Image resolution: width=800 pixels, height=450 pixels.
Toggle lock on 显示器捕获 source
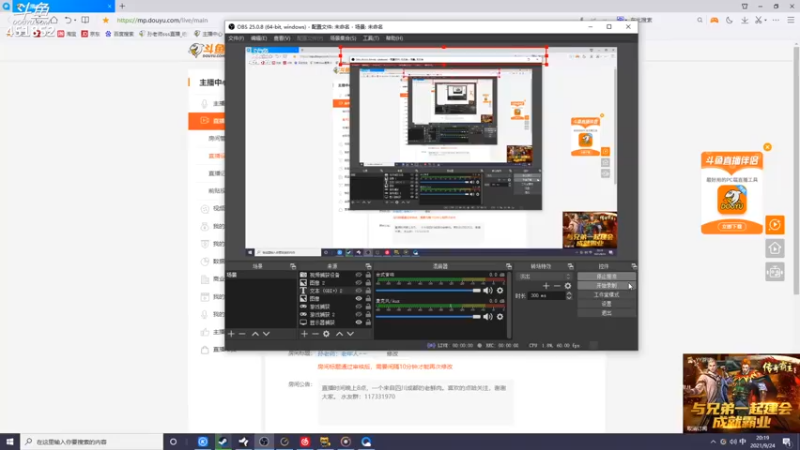pyautogui.click(x=368, y=322)
